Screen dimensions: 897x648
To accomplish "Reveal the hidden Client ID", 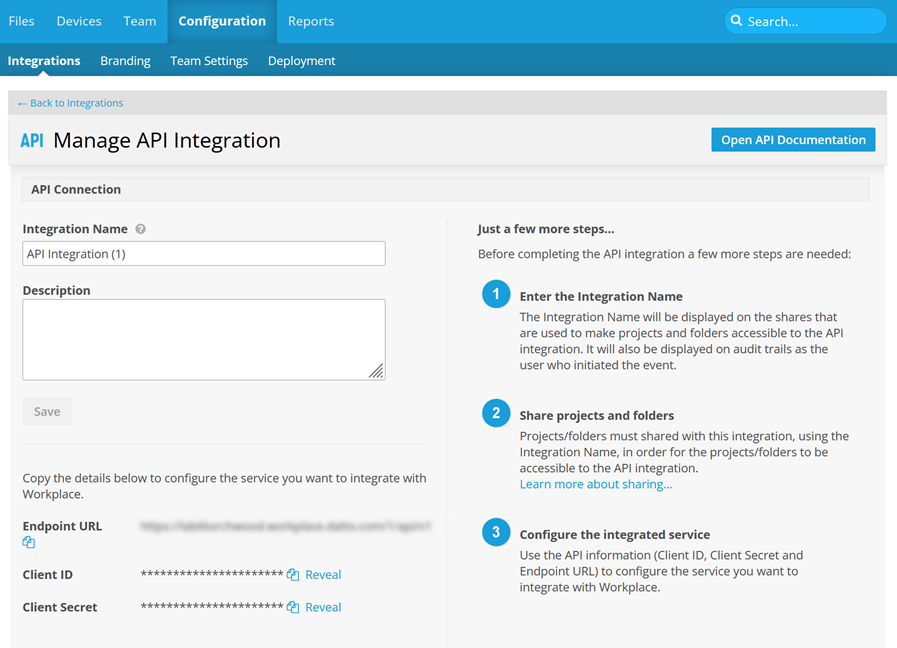I will point(323,575).
